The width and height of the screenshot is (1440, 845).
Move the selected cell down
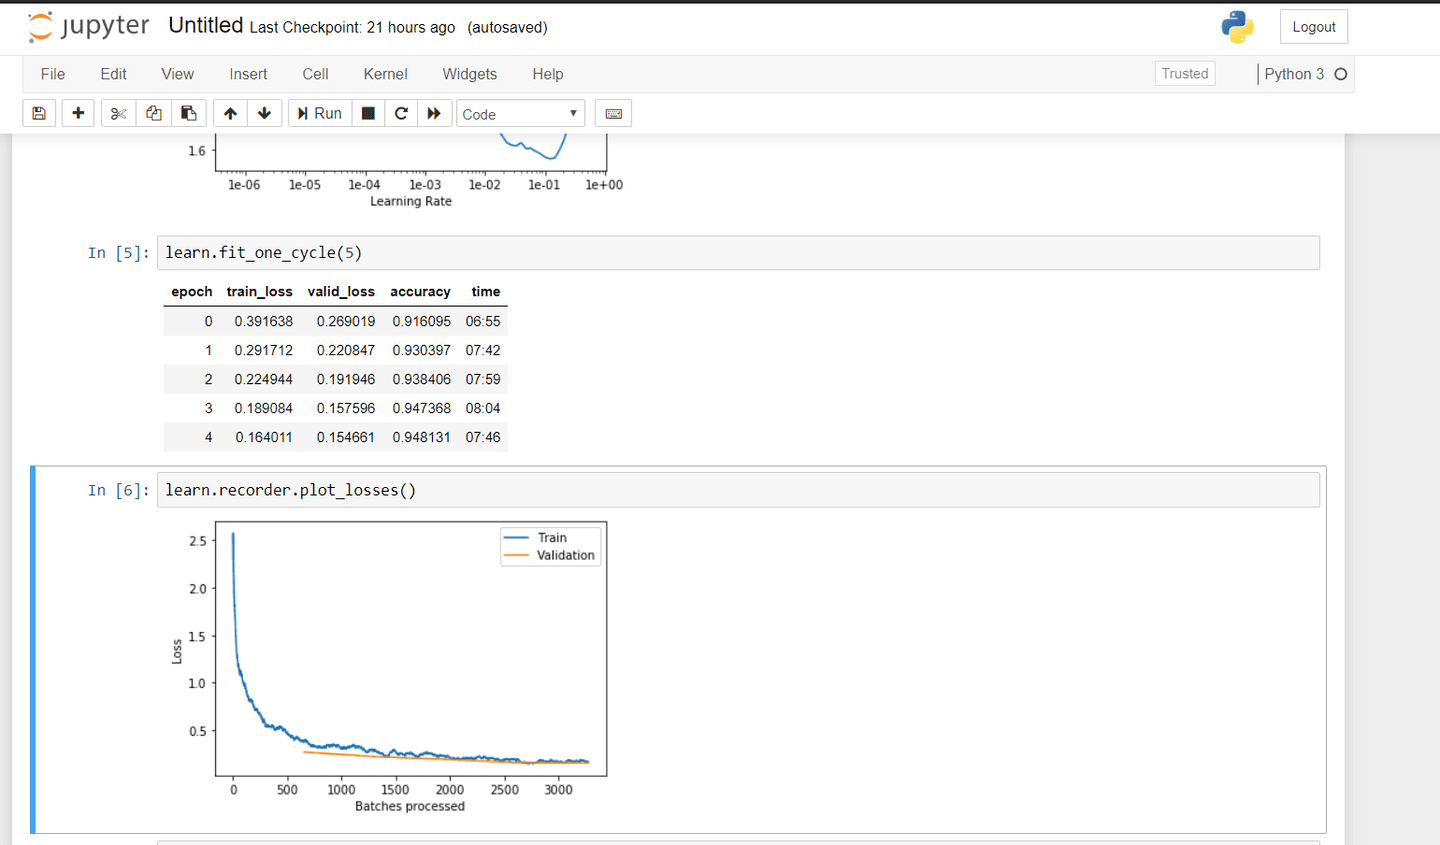tap(264, 113)
